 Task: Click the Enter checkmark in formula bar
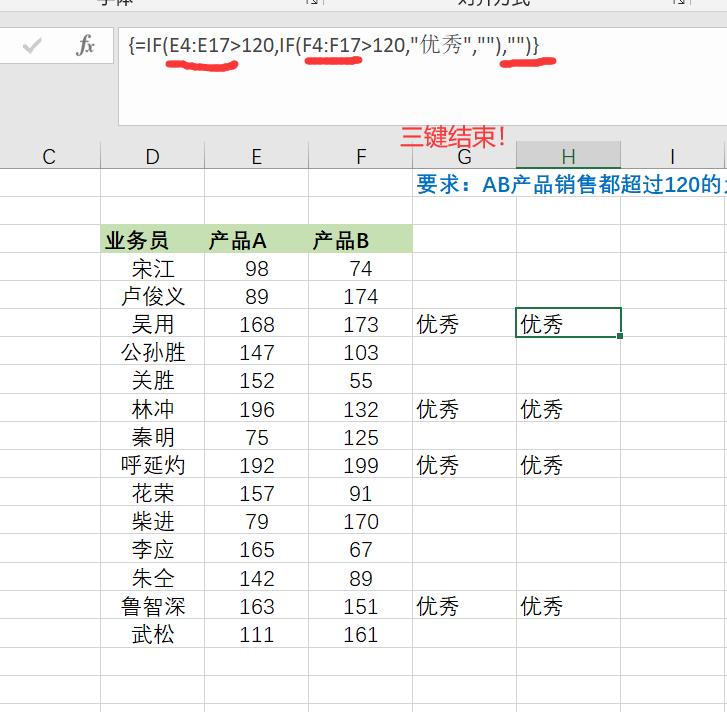click(32, 45)
